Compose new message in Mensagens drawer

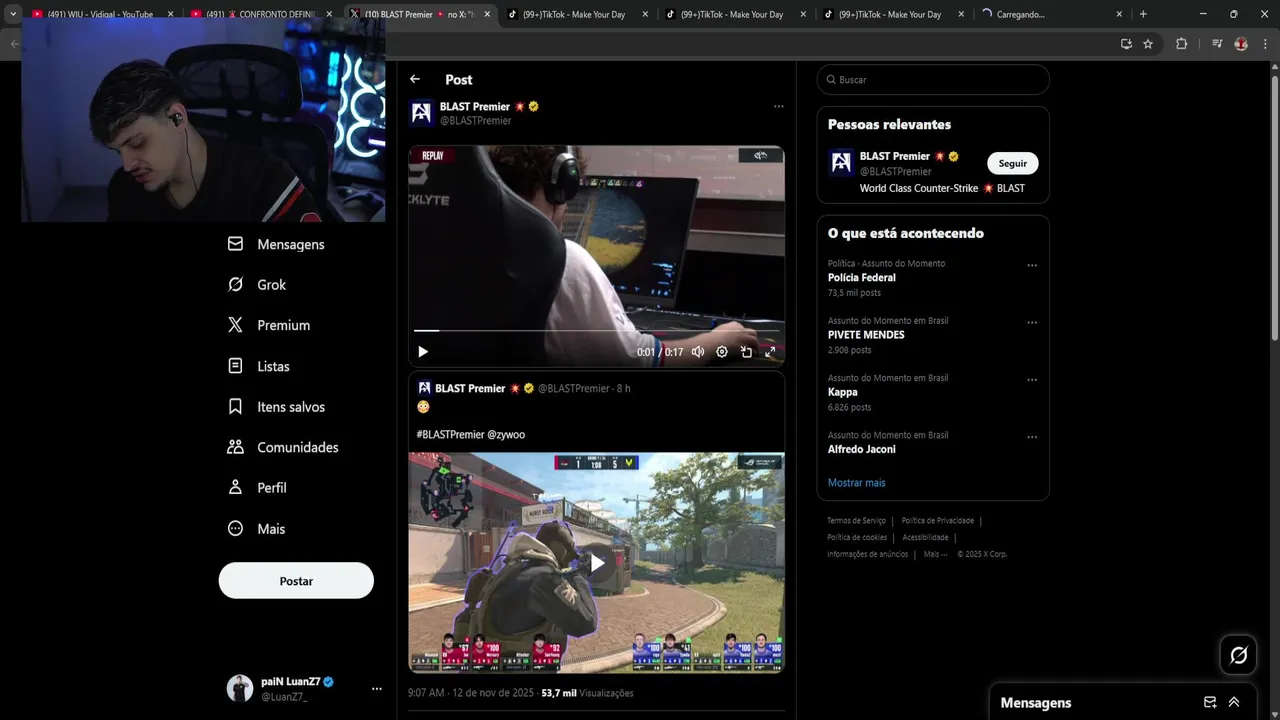click(x=1210, y=702)
